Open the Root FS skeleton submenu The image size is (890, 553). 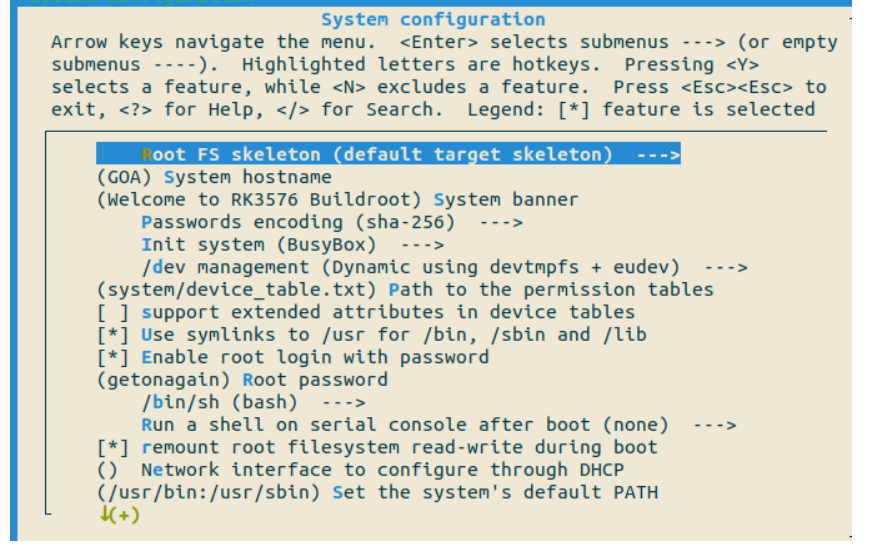point(376,155)
